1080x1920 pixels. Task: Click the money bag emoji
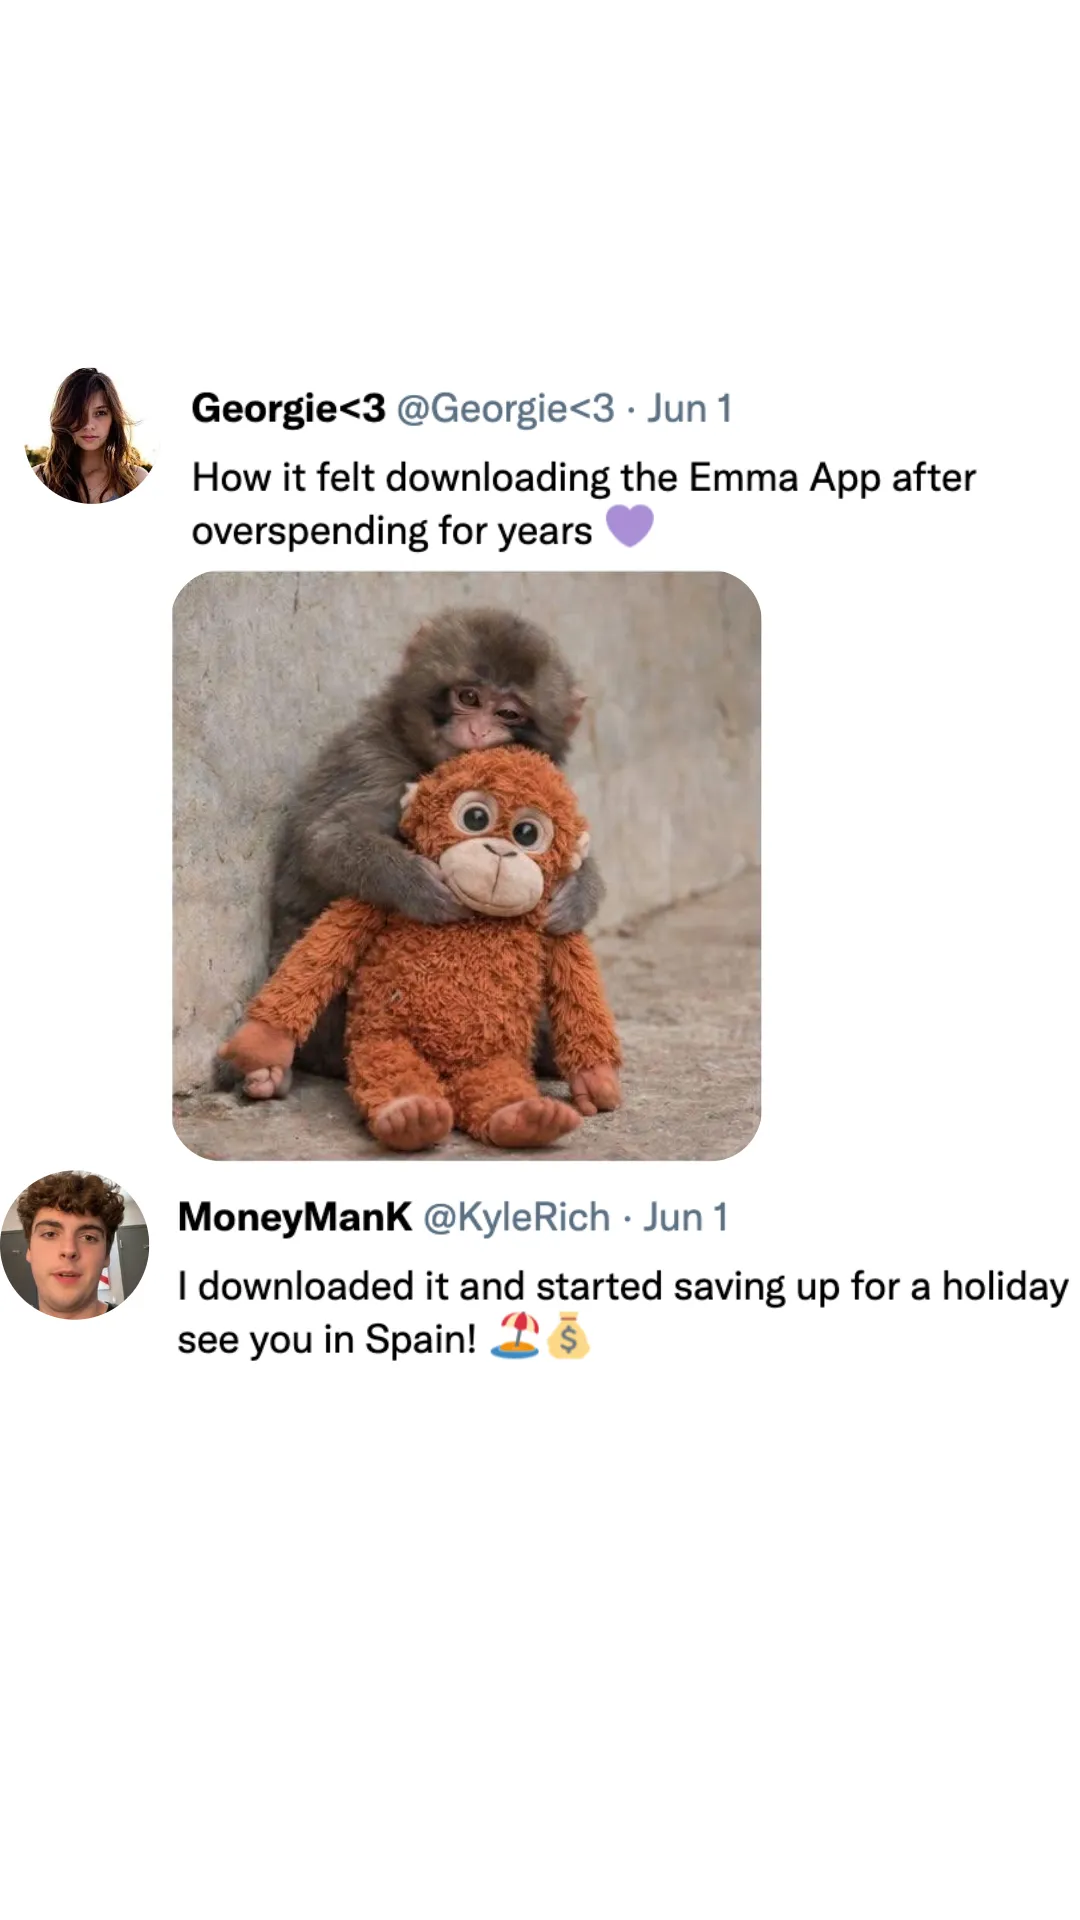coord(568,1336)
